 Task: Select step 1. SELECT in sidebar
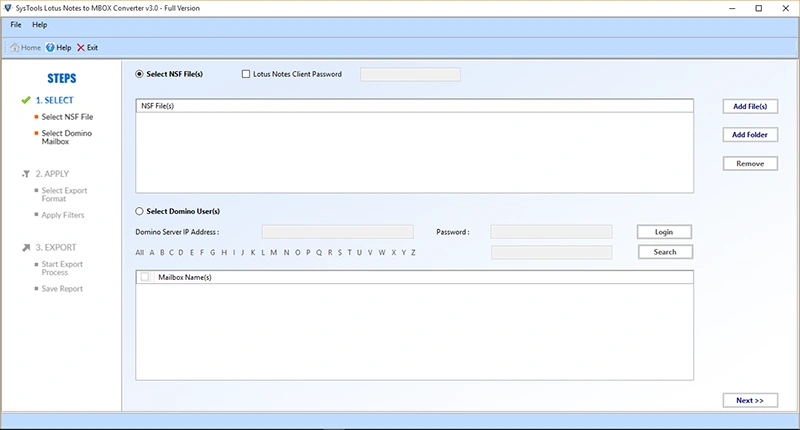click(55, 100)
